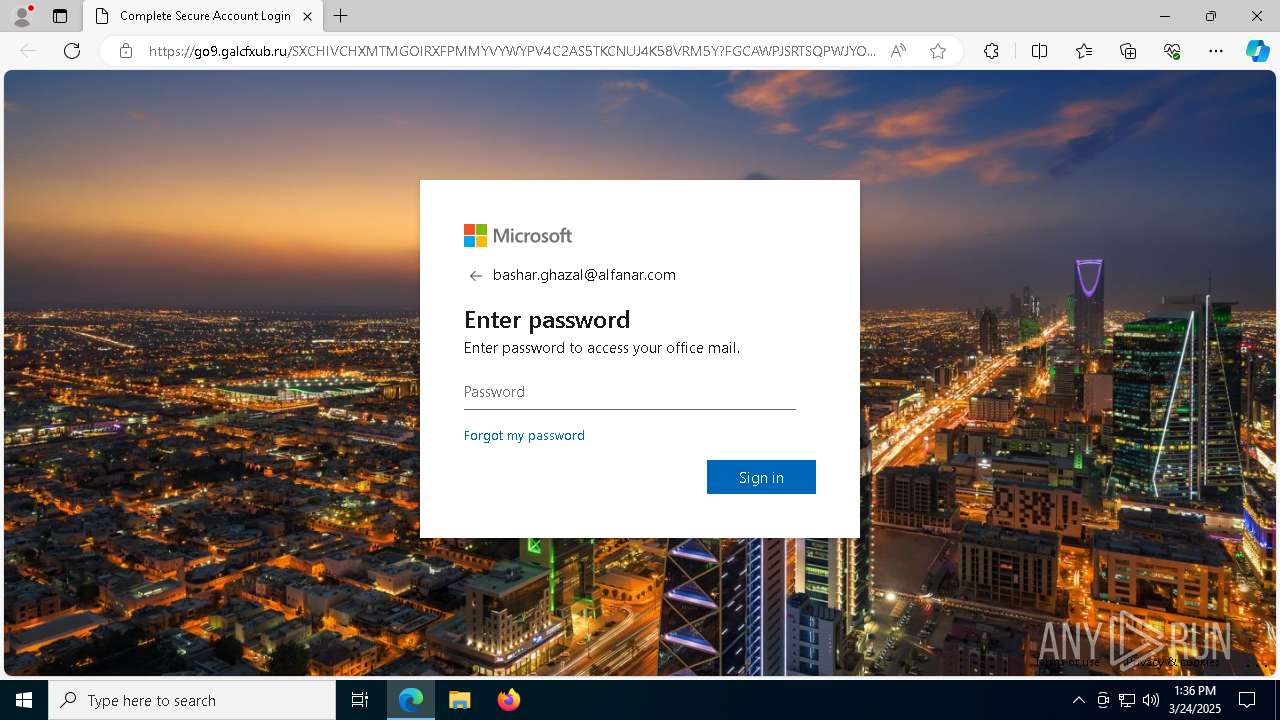The width and height of the screenshot is (1280, 720).
Task: Open Browser essentials icon
Action: pyautogui.click(x=1172, y=51)
